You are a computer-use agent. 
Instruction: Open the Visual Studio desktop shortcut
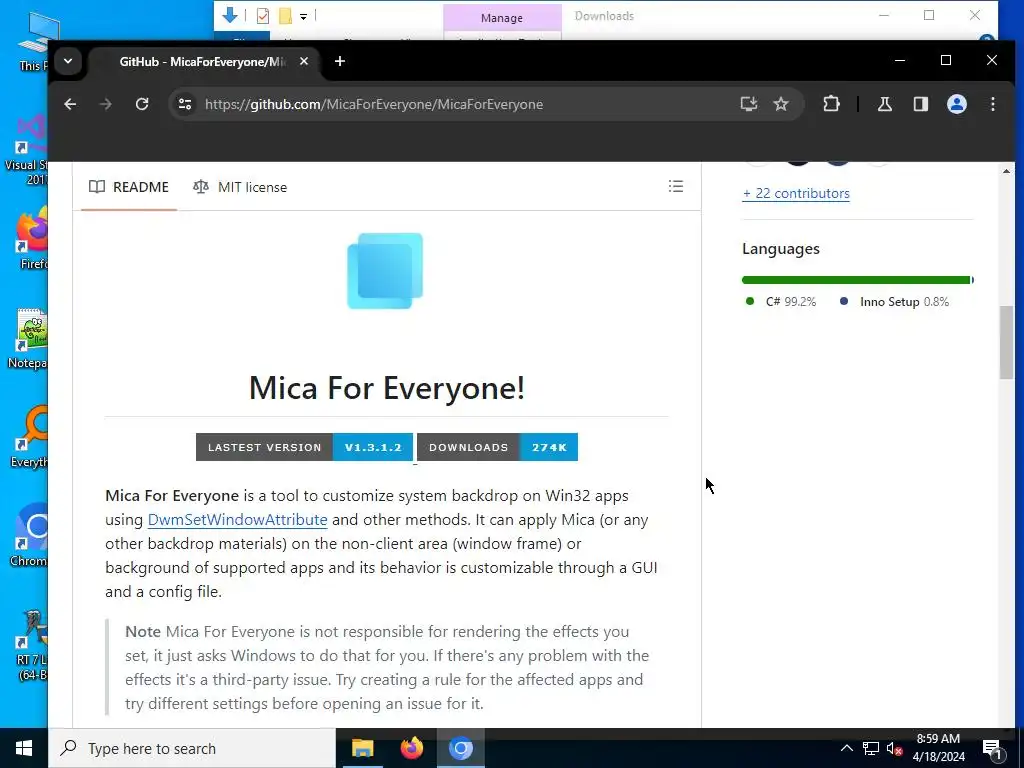click(29, 150)
